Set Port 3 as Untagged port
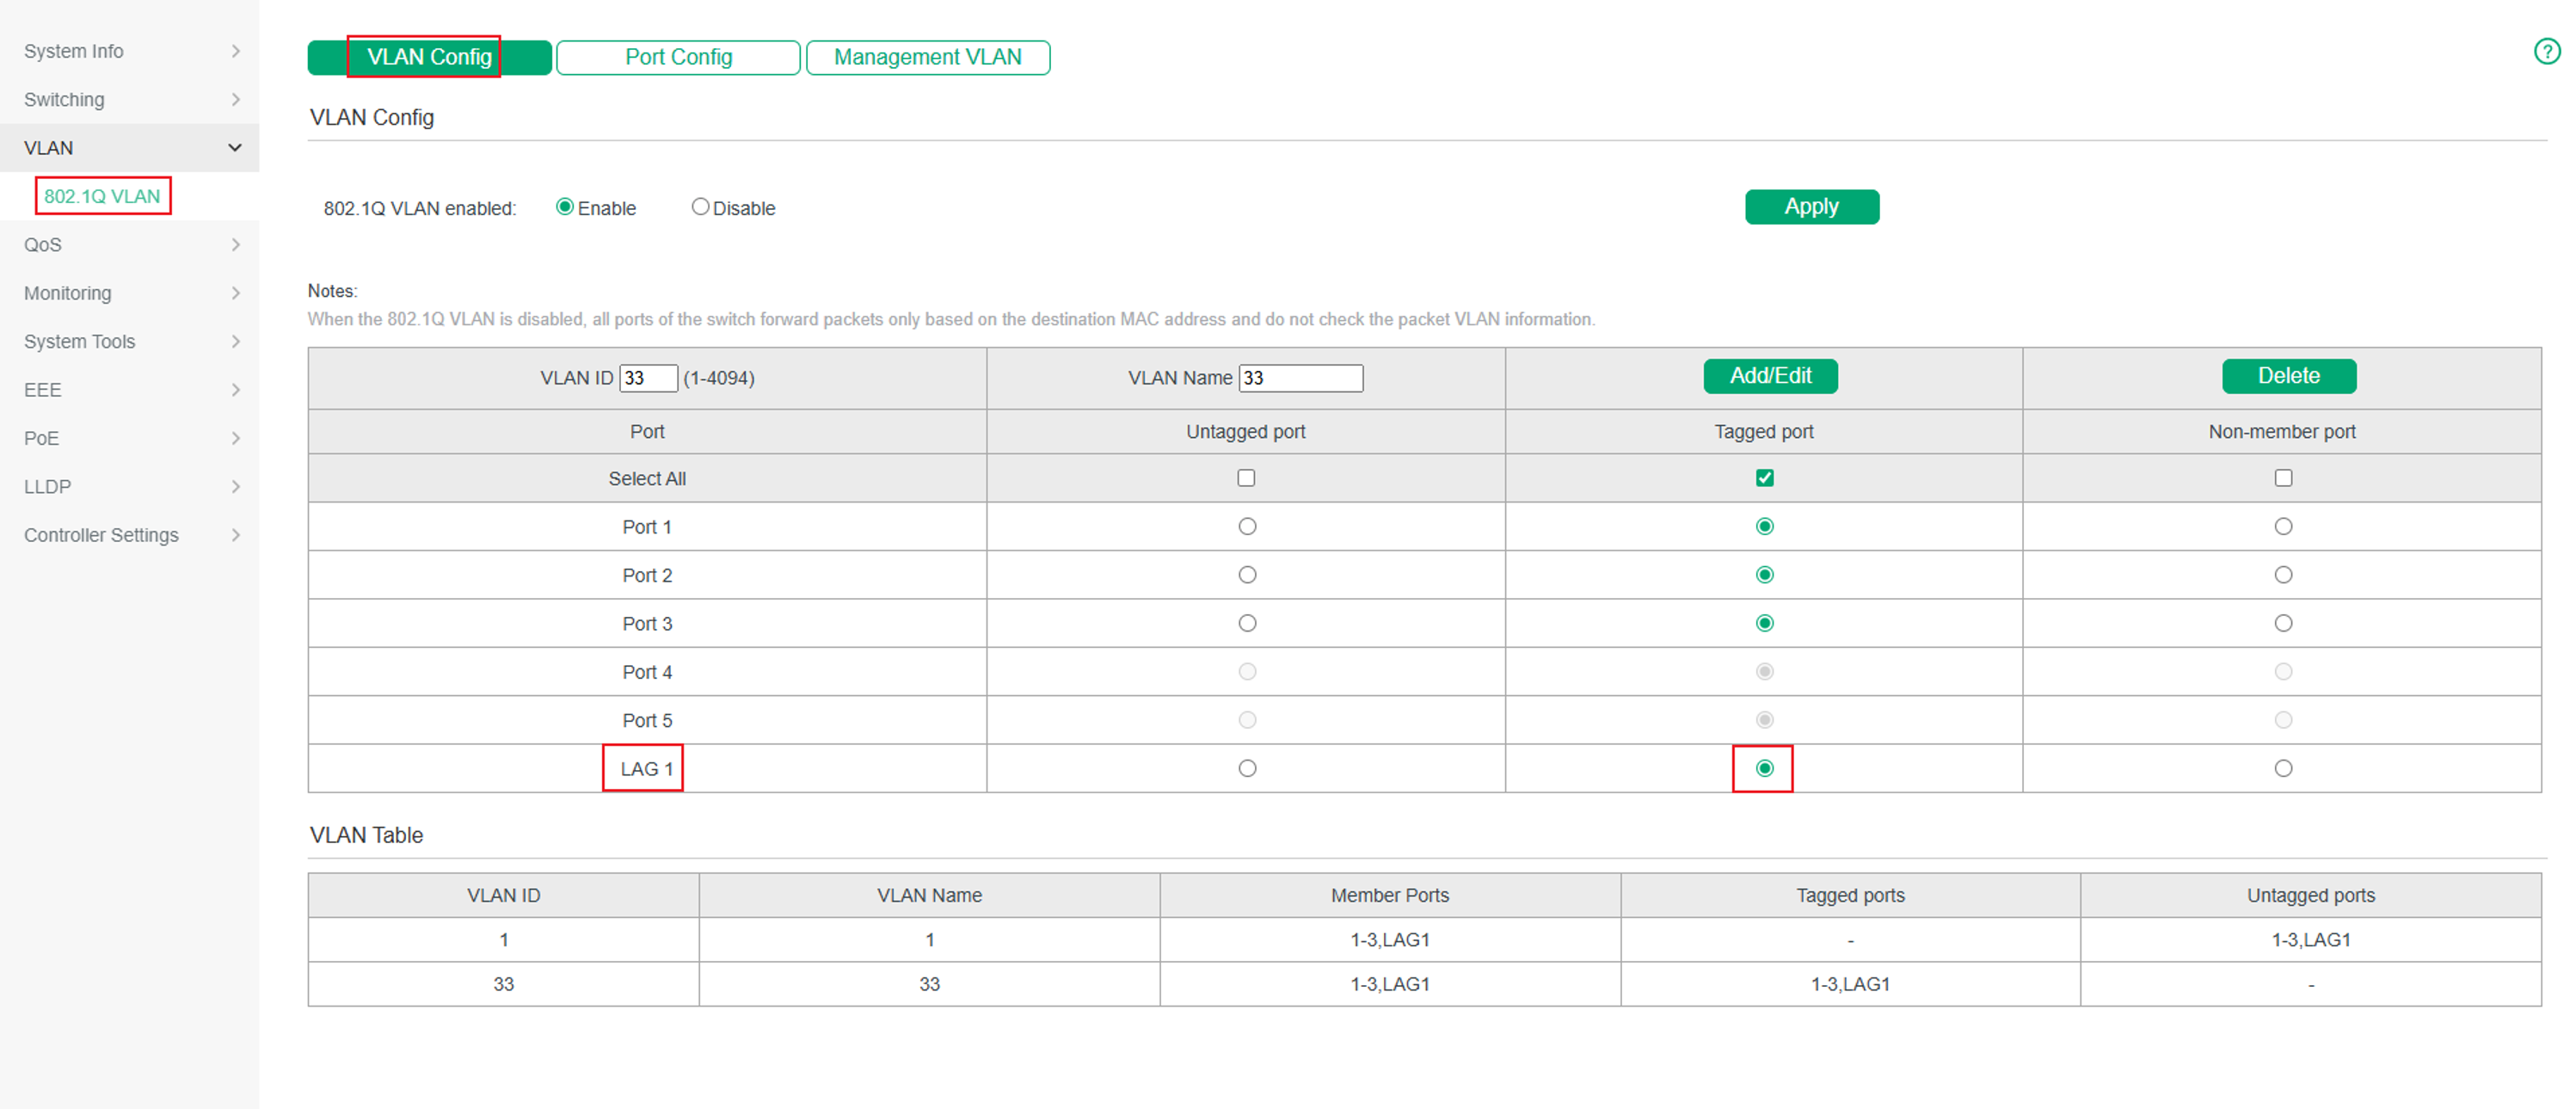This screenshot has width=2576, height=1109. 1246,623
